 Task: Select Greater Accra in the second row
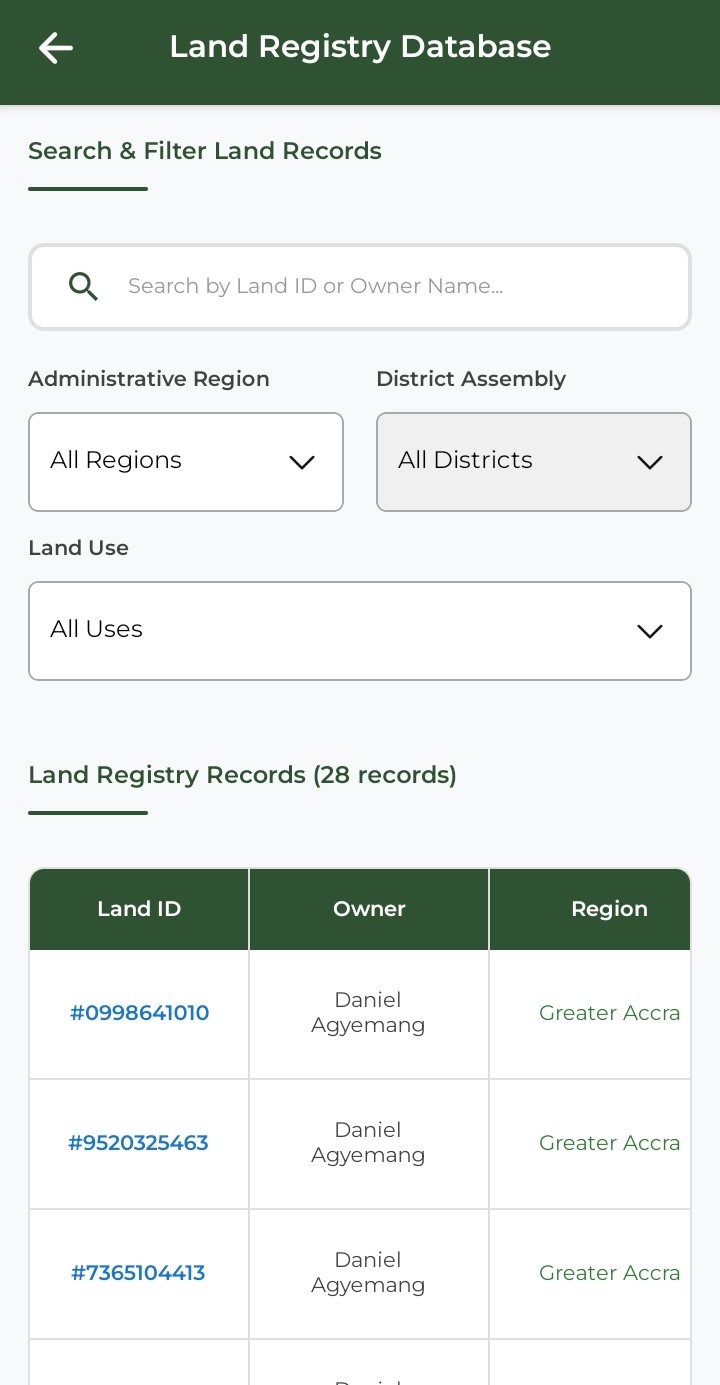[609, 1143]
